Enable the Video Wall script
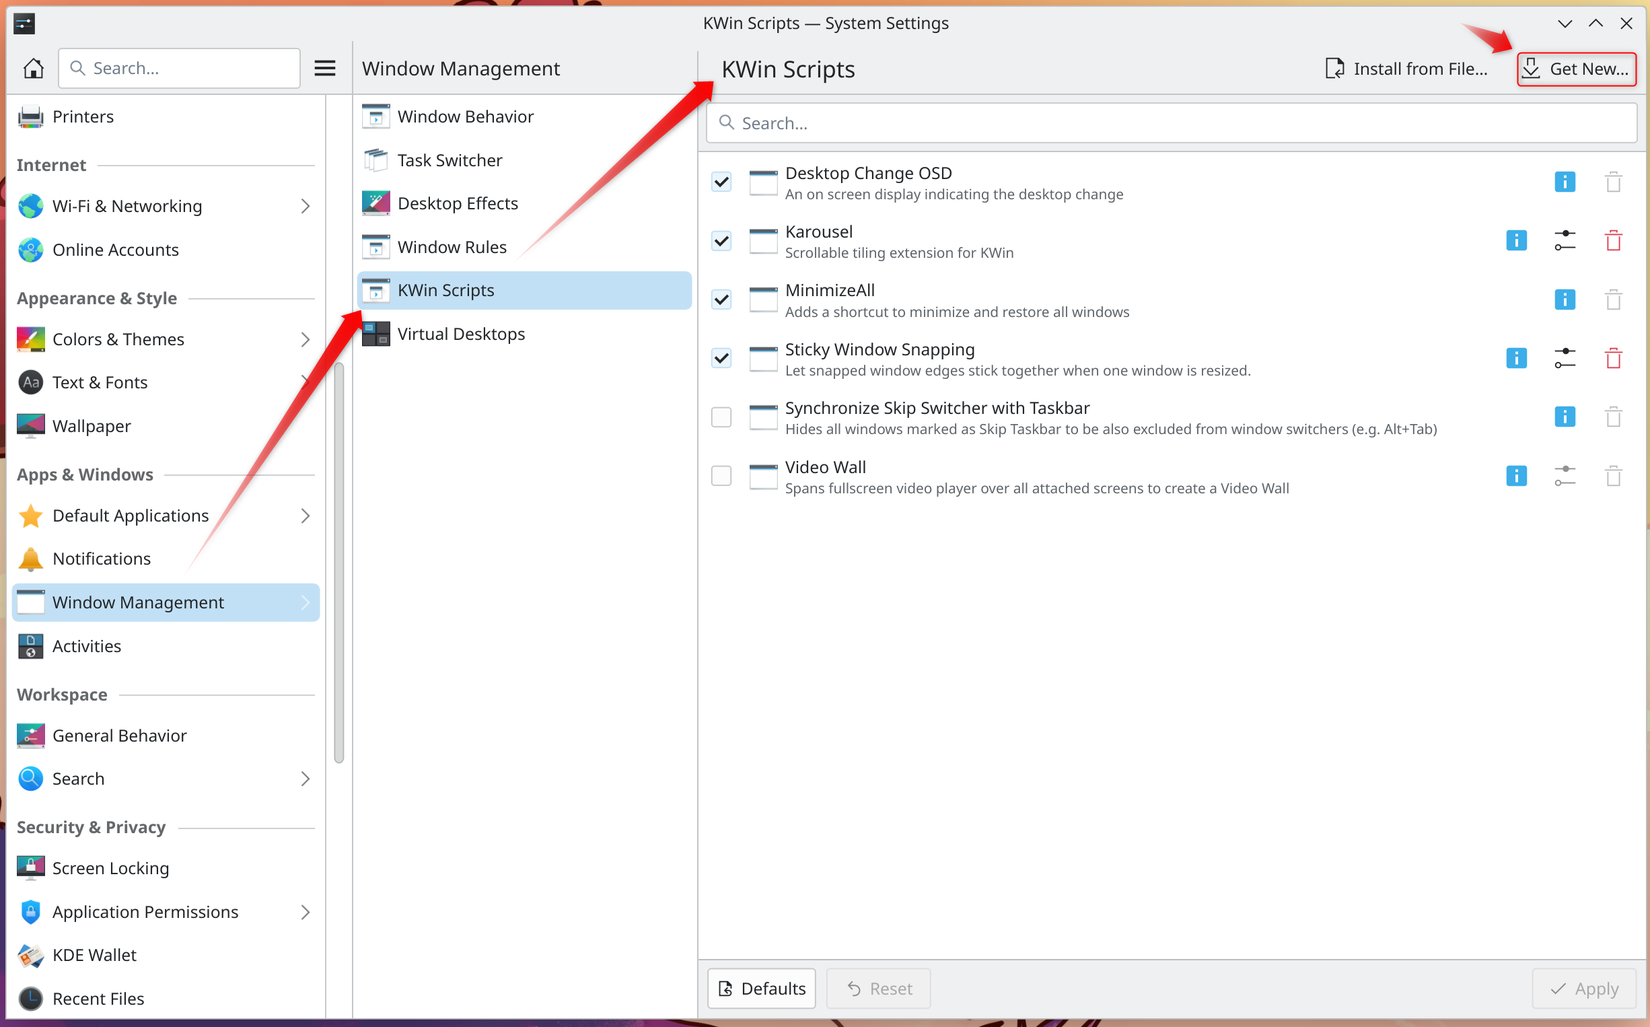The width and height of the screenshot is (1650, 1027). tap(721, 475)
